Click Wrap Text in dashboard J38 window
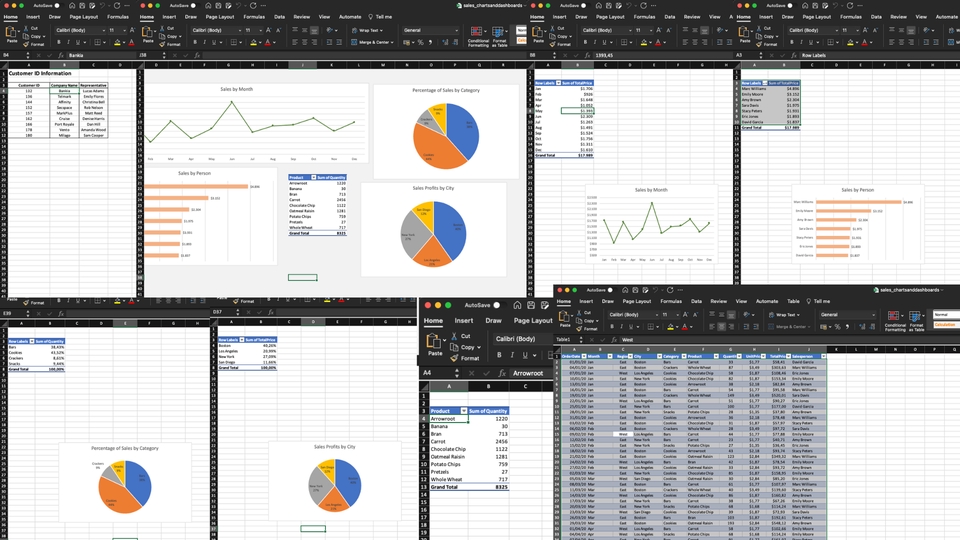Viewport: 960px width, 540px height. 367,30
